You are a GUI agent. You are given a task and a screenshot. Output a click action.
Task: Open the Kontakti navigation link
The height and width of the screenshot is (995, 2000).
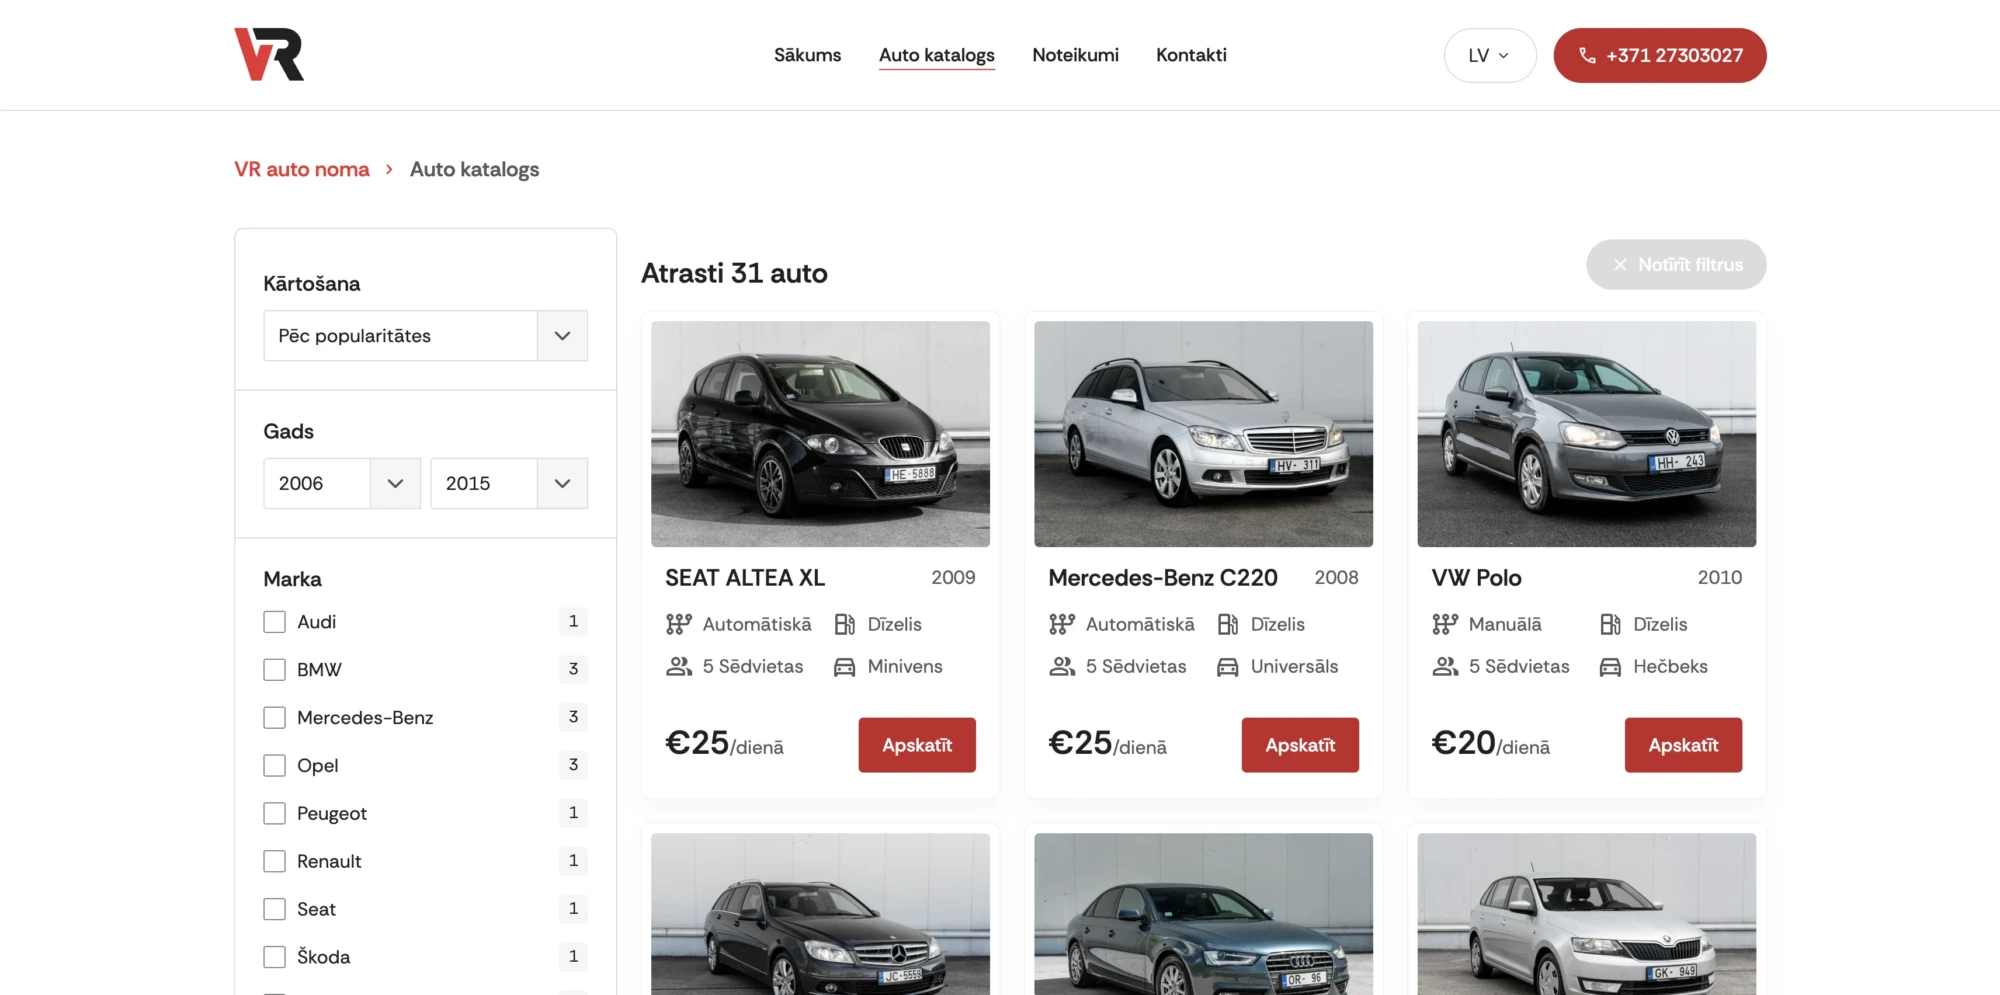[1191, 55]
